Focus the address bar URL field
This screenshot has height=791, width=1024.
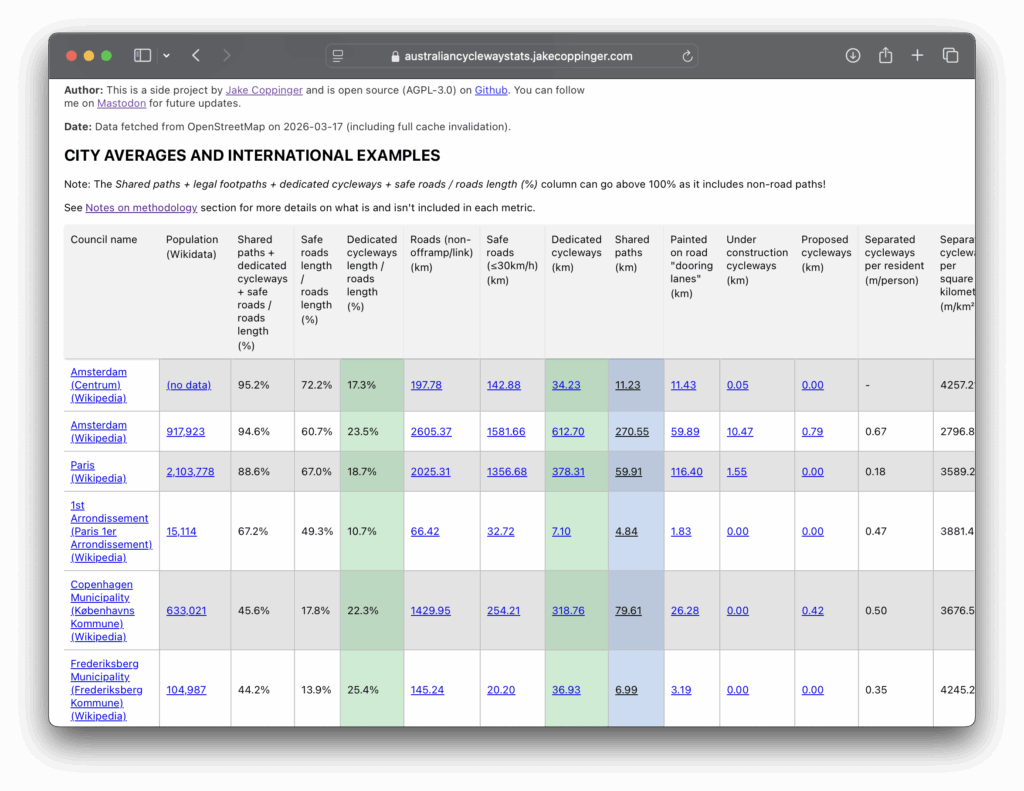(510, 56)
